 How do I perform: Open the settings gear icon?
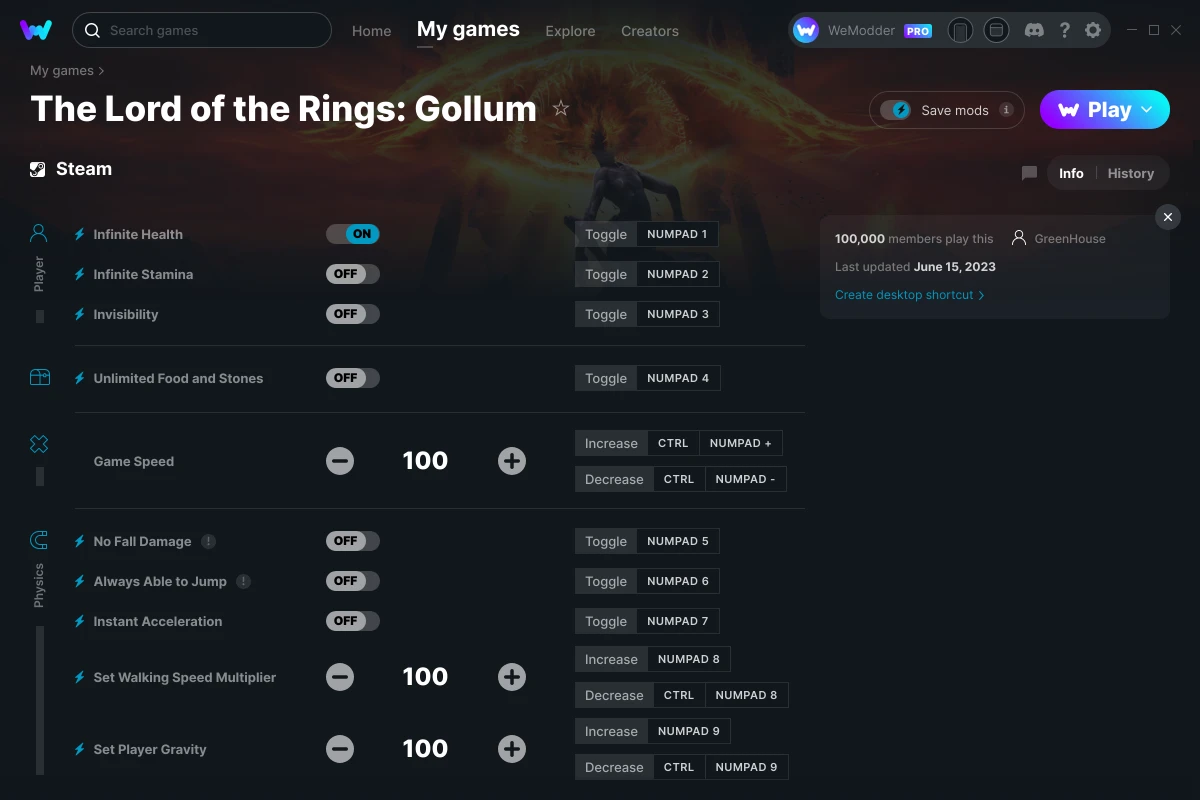1093,30
